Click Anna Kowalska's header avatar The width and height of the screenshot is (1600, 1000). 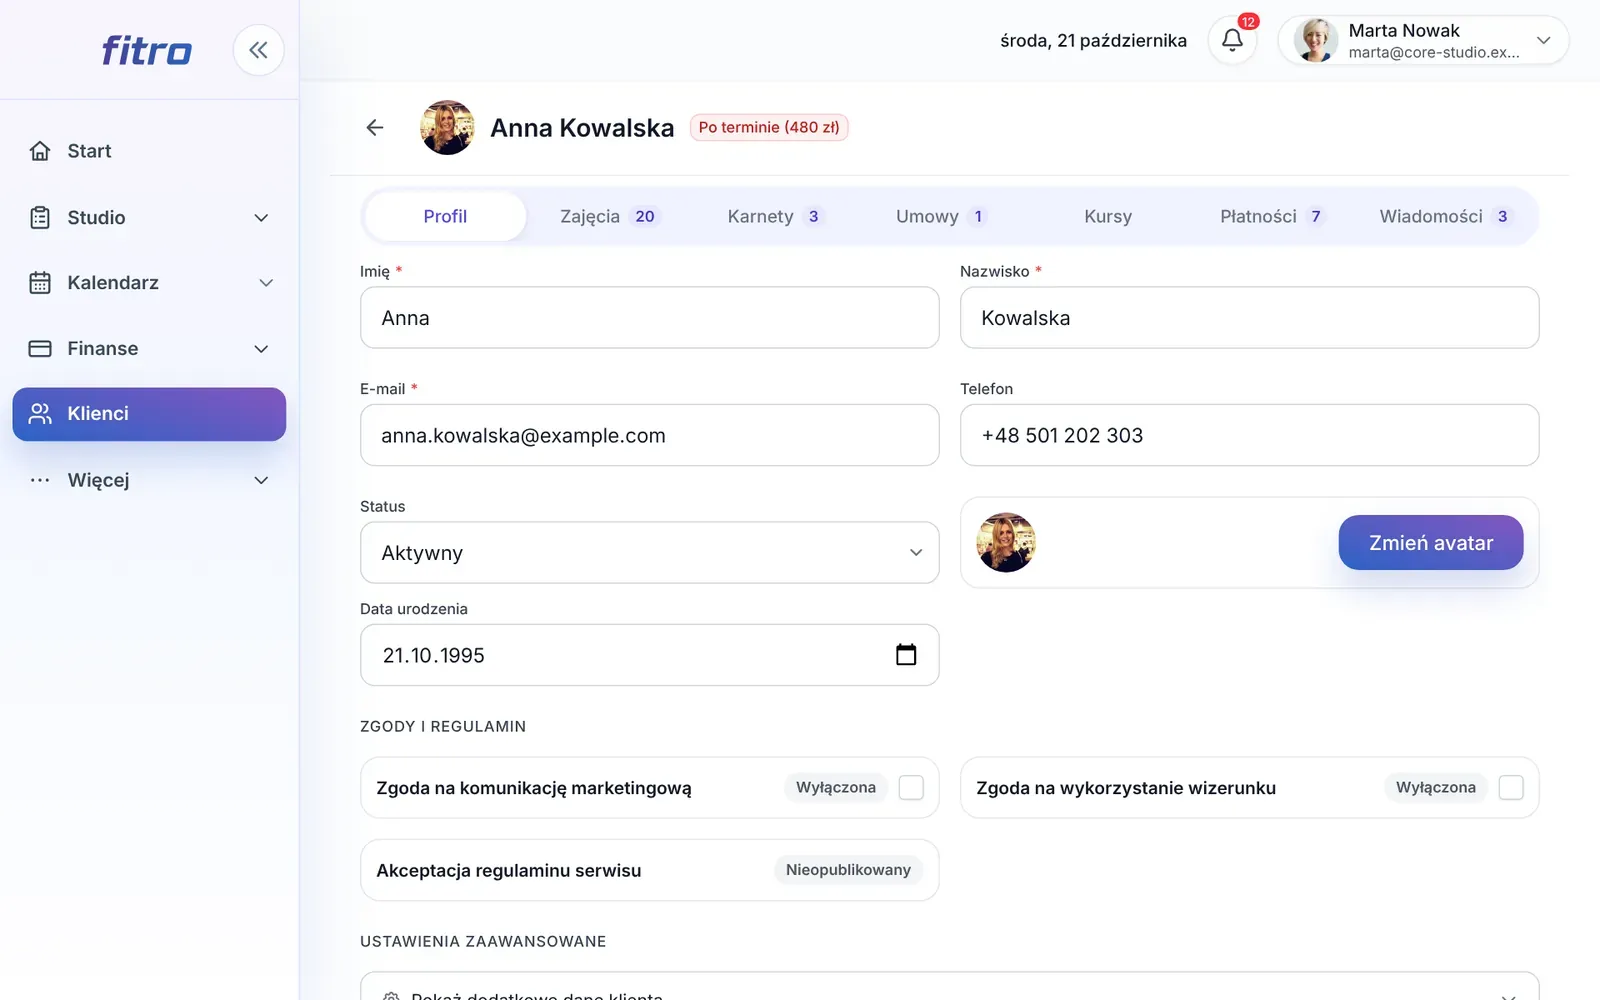447,127
